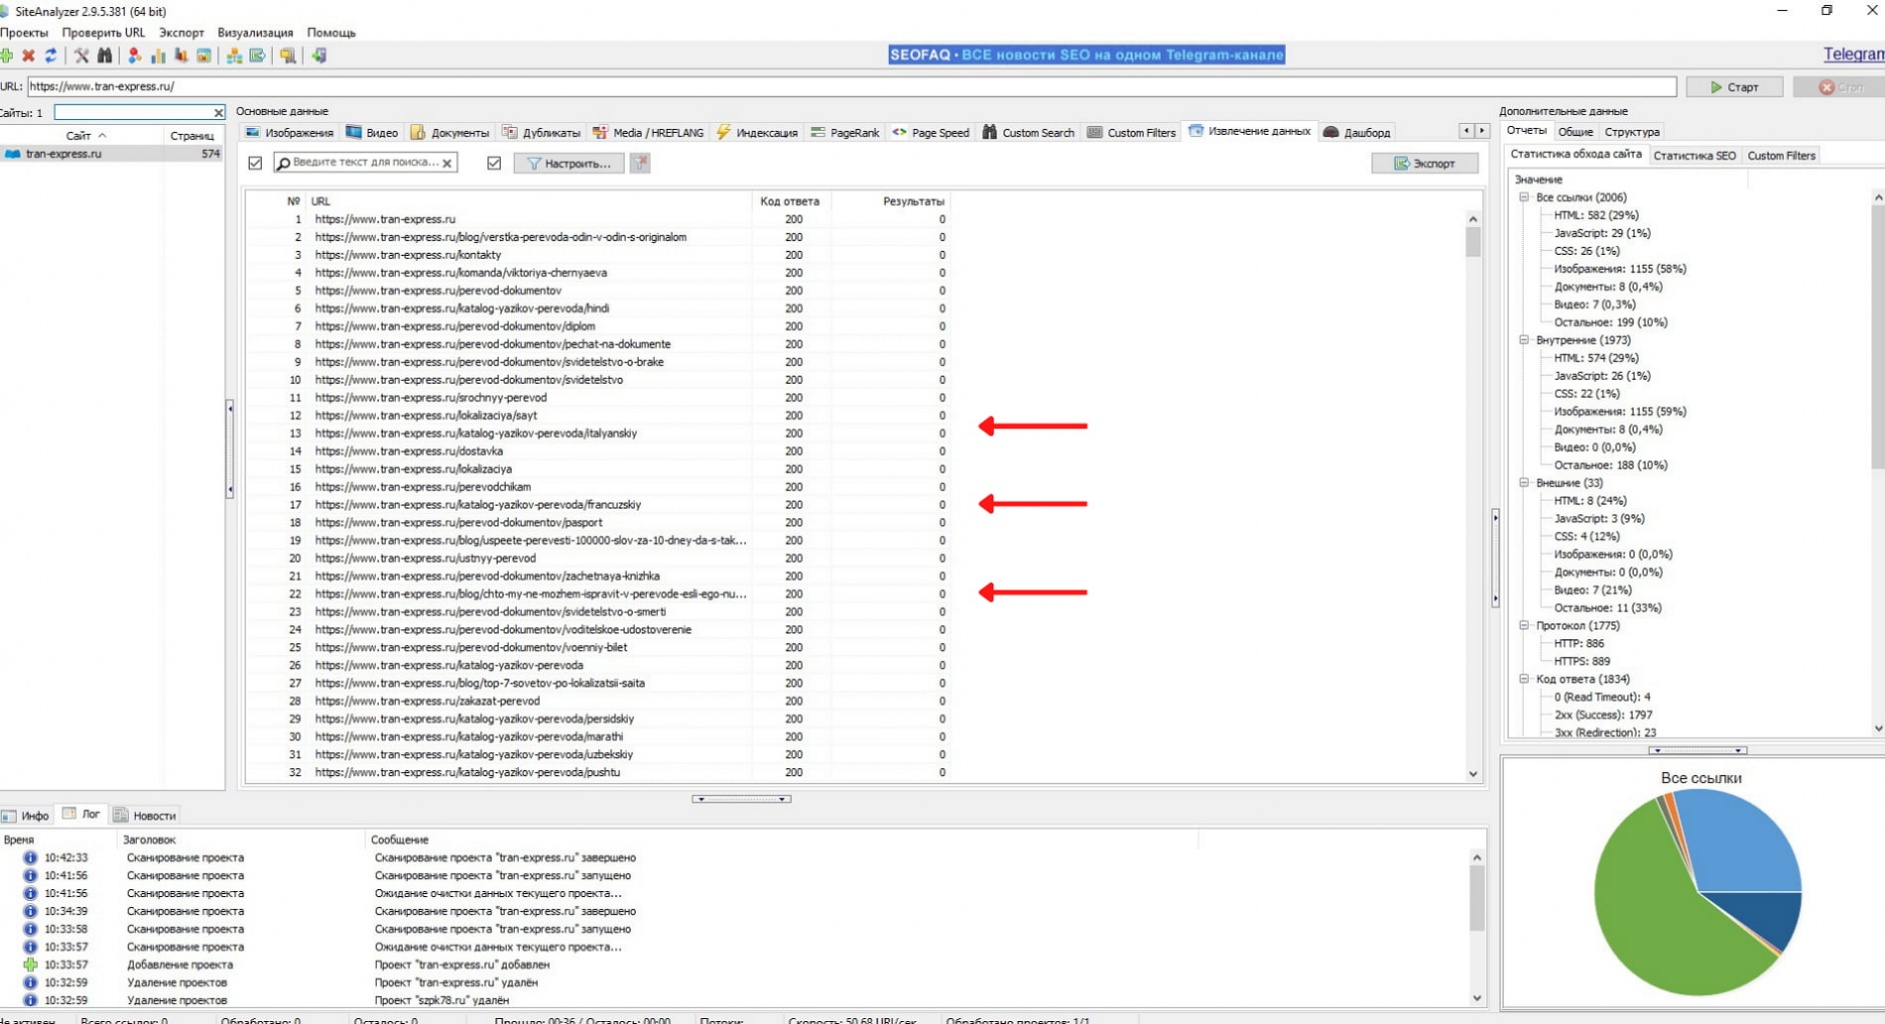Screen dimensions: 1885x1024
Task: Click the tabs scroll left arrow
Action: coord(1466,131)
